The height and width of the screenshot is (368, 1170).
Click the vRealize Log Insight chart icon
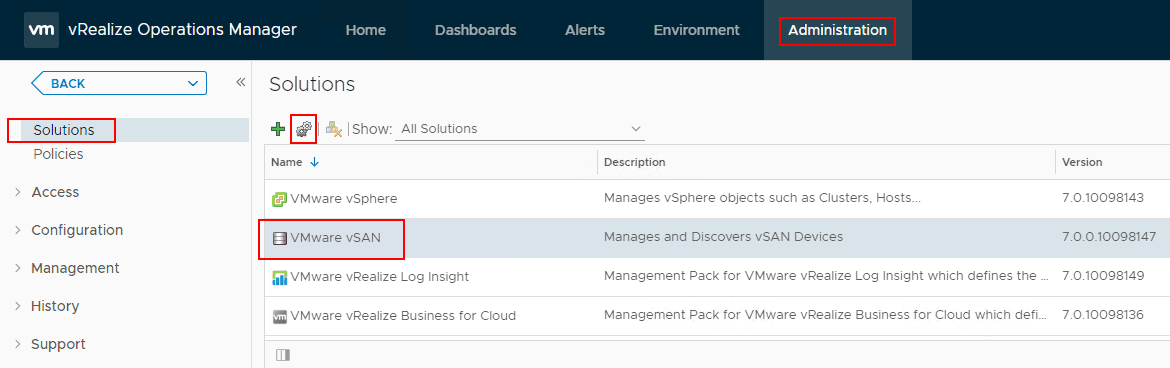point(279,277)
